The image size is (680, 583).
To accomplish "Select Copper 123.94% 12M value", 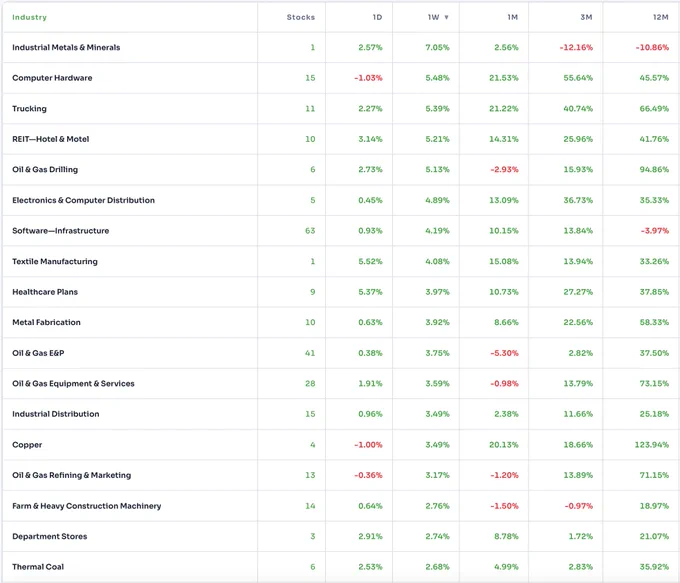I will [652, 445].
